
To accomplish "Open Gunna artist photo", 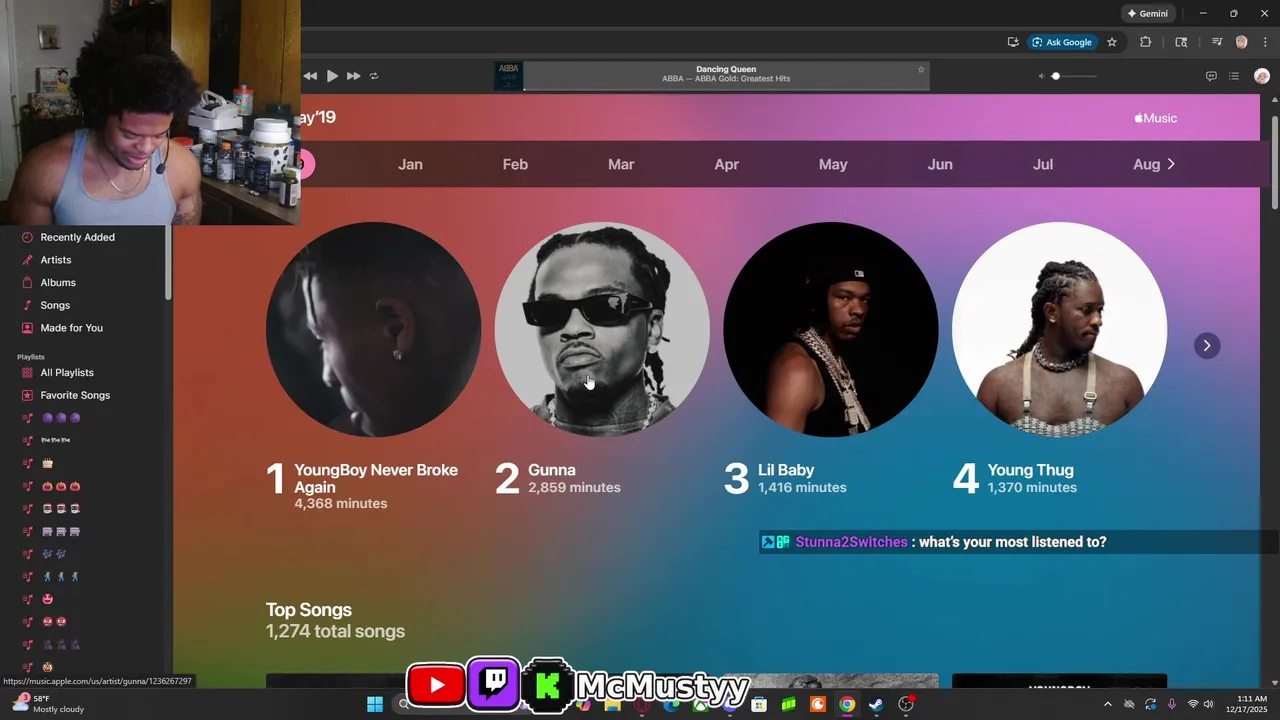I will [602, 329].
